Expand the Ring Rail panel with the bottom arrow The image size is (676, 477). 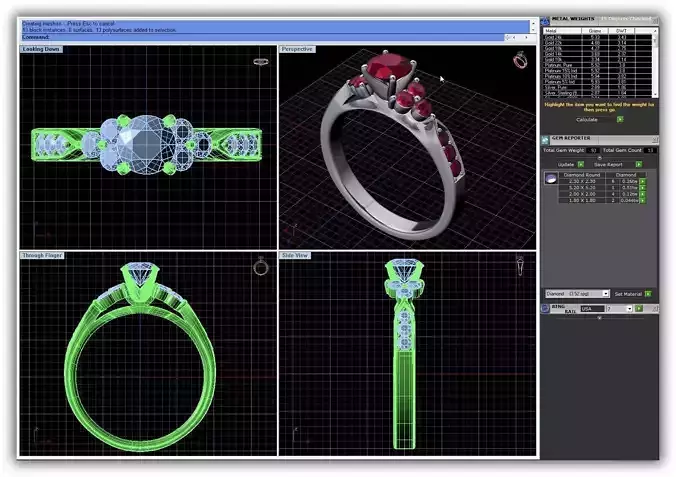(600, 318)
